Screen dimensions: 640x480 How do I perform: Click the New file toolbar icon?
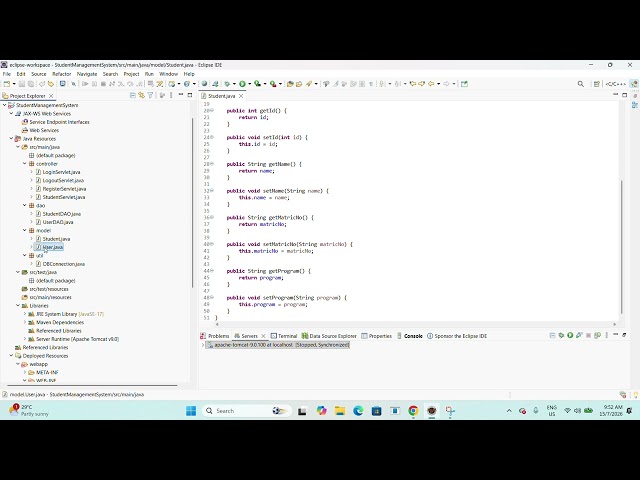click(x=7, y=84)
